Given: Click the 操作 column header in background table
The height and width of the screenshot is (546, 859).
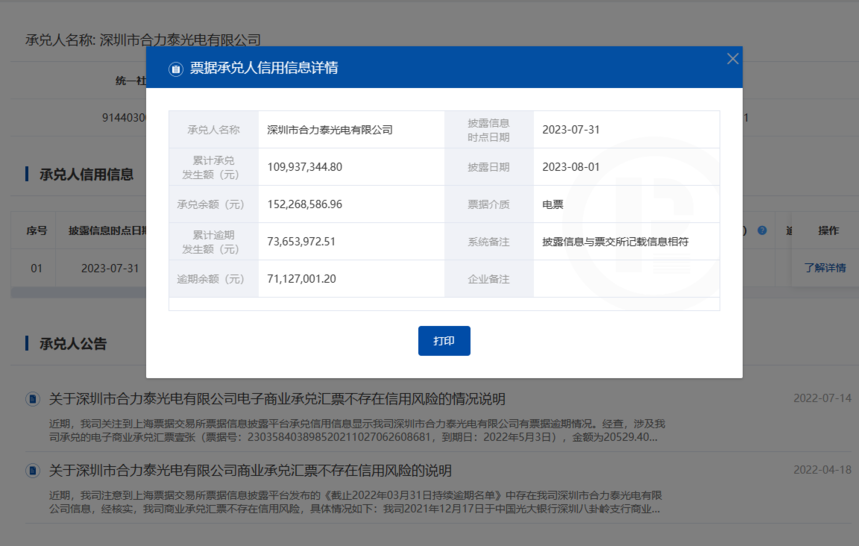Looking at the screenshot, I should 828,231.
